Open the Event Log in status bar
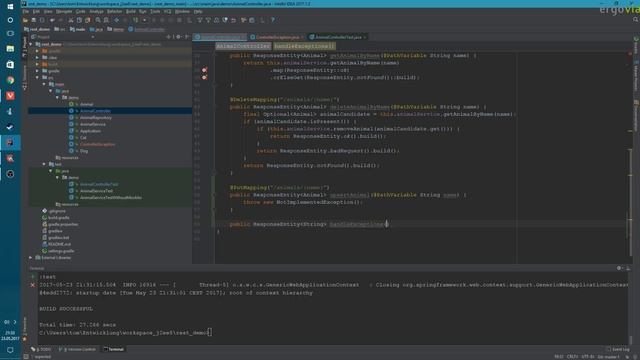The height and width of the screenshot is (360, 640). (618, 349)
